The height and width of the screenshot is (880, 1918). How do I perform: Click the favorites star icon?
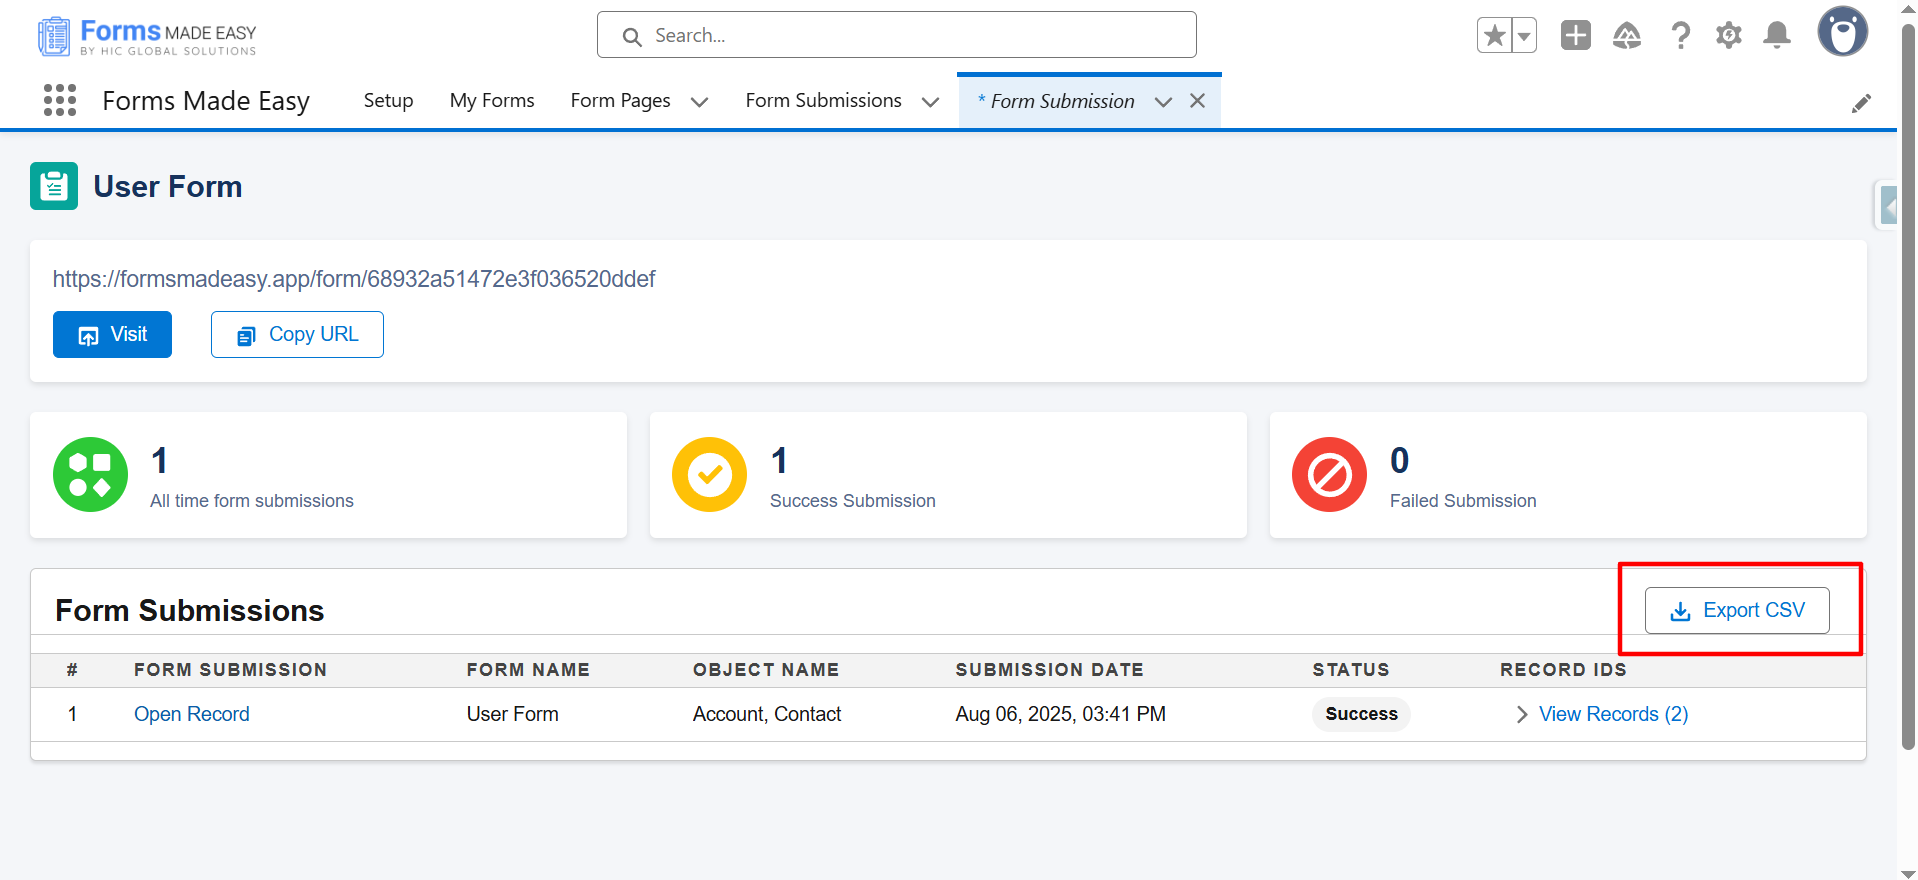[1494, 36]
